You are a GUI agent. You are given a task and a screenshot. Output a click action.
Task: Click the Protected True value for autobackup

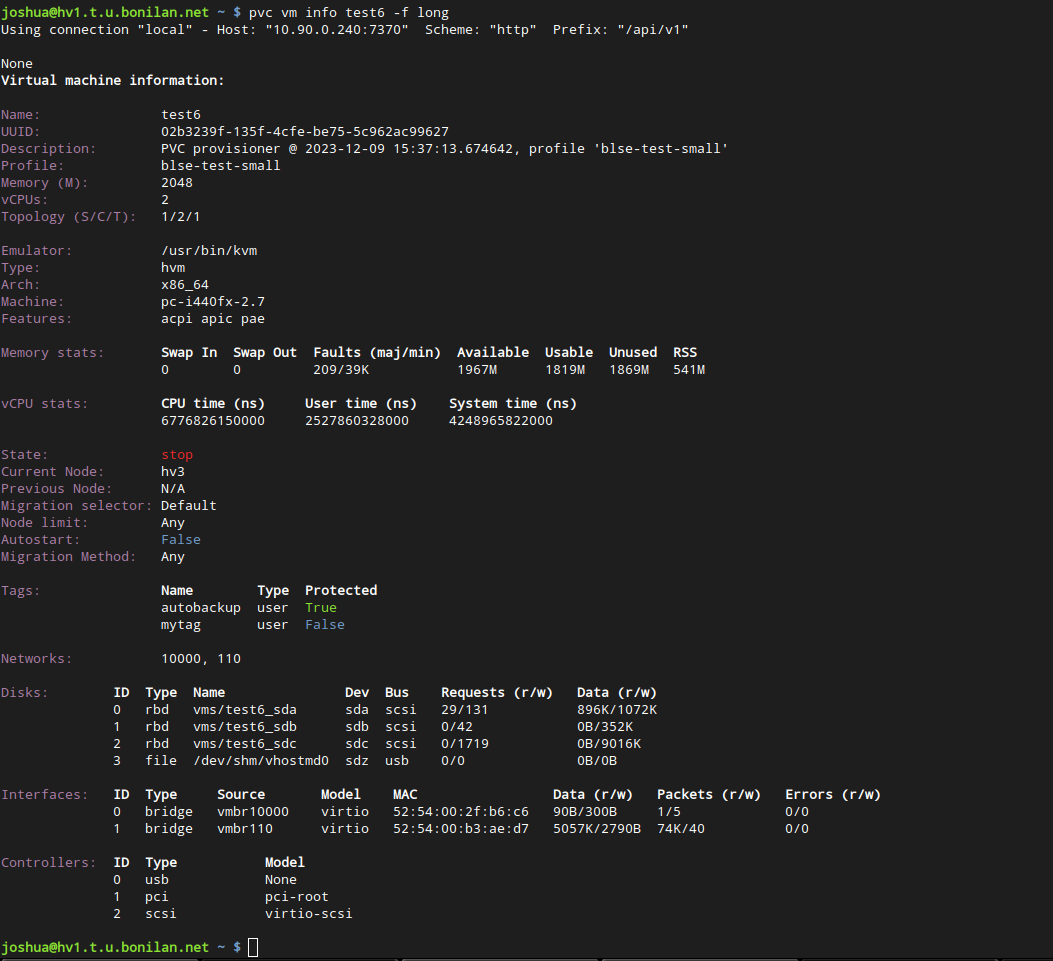[320, 607]
